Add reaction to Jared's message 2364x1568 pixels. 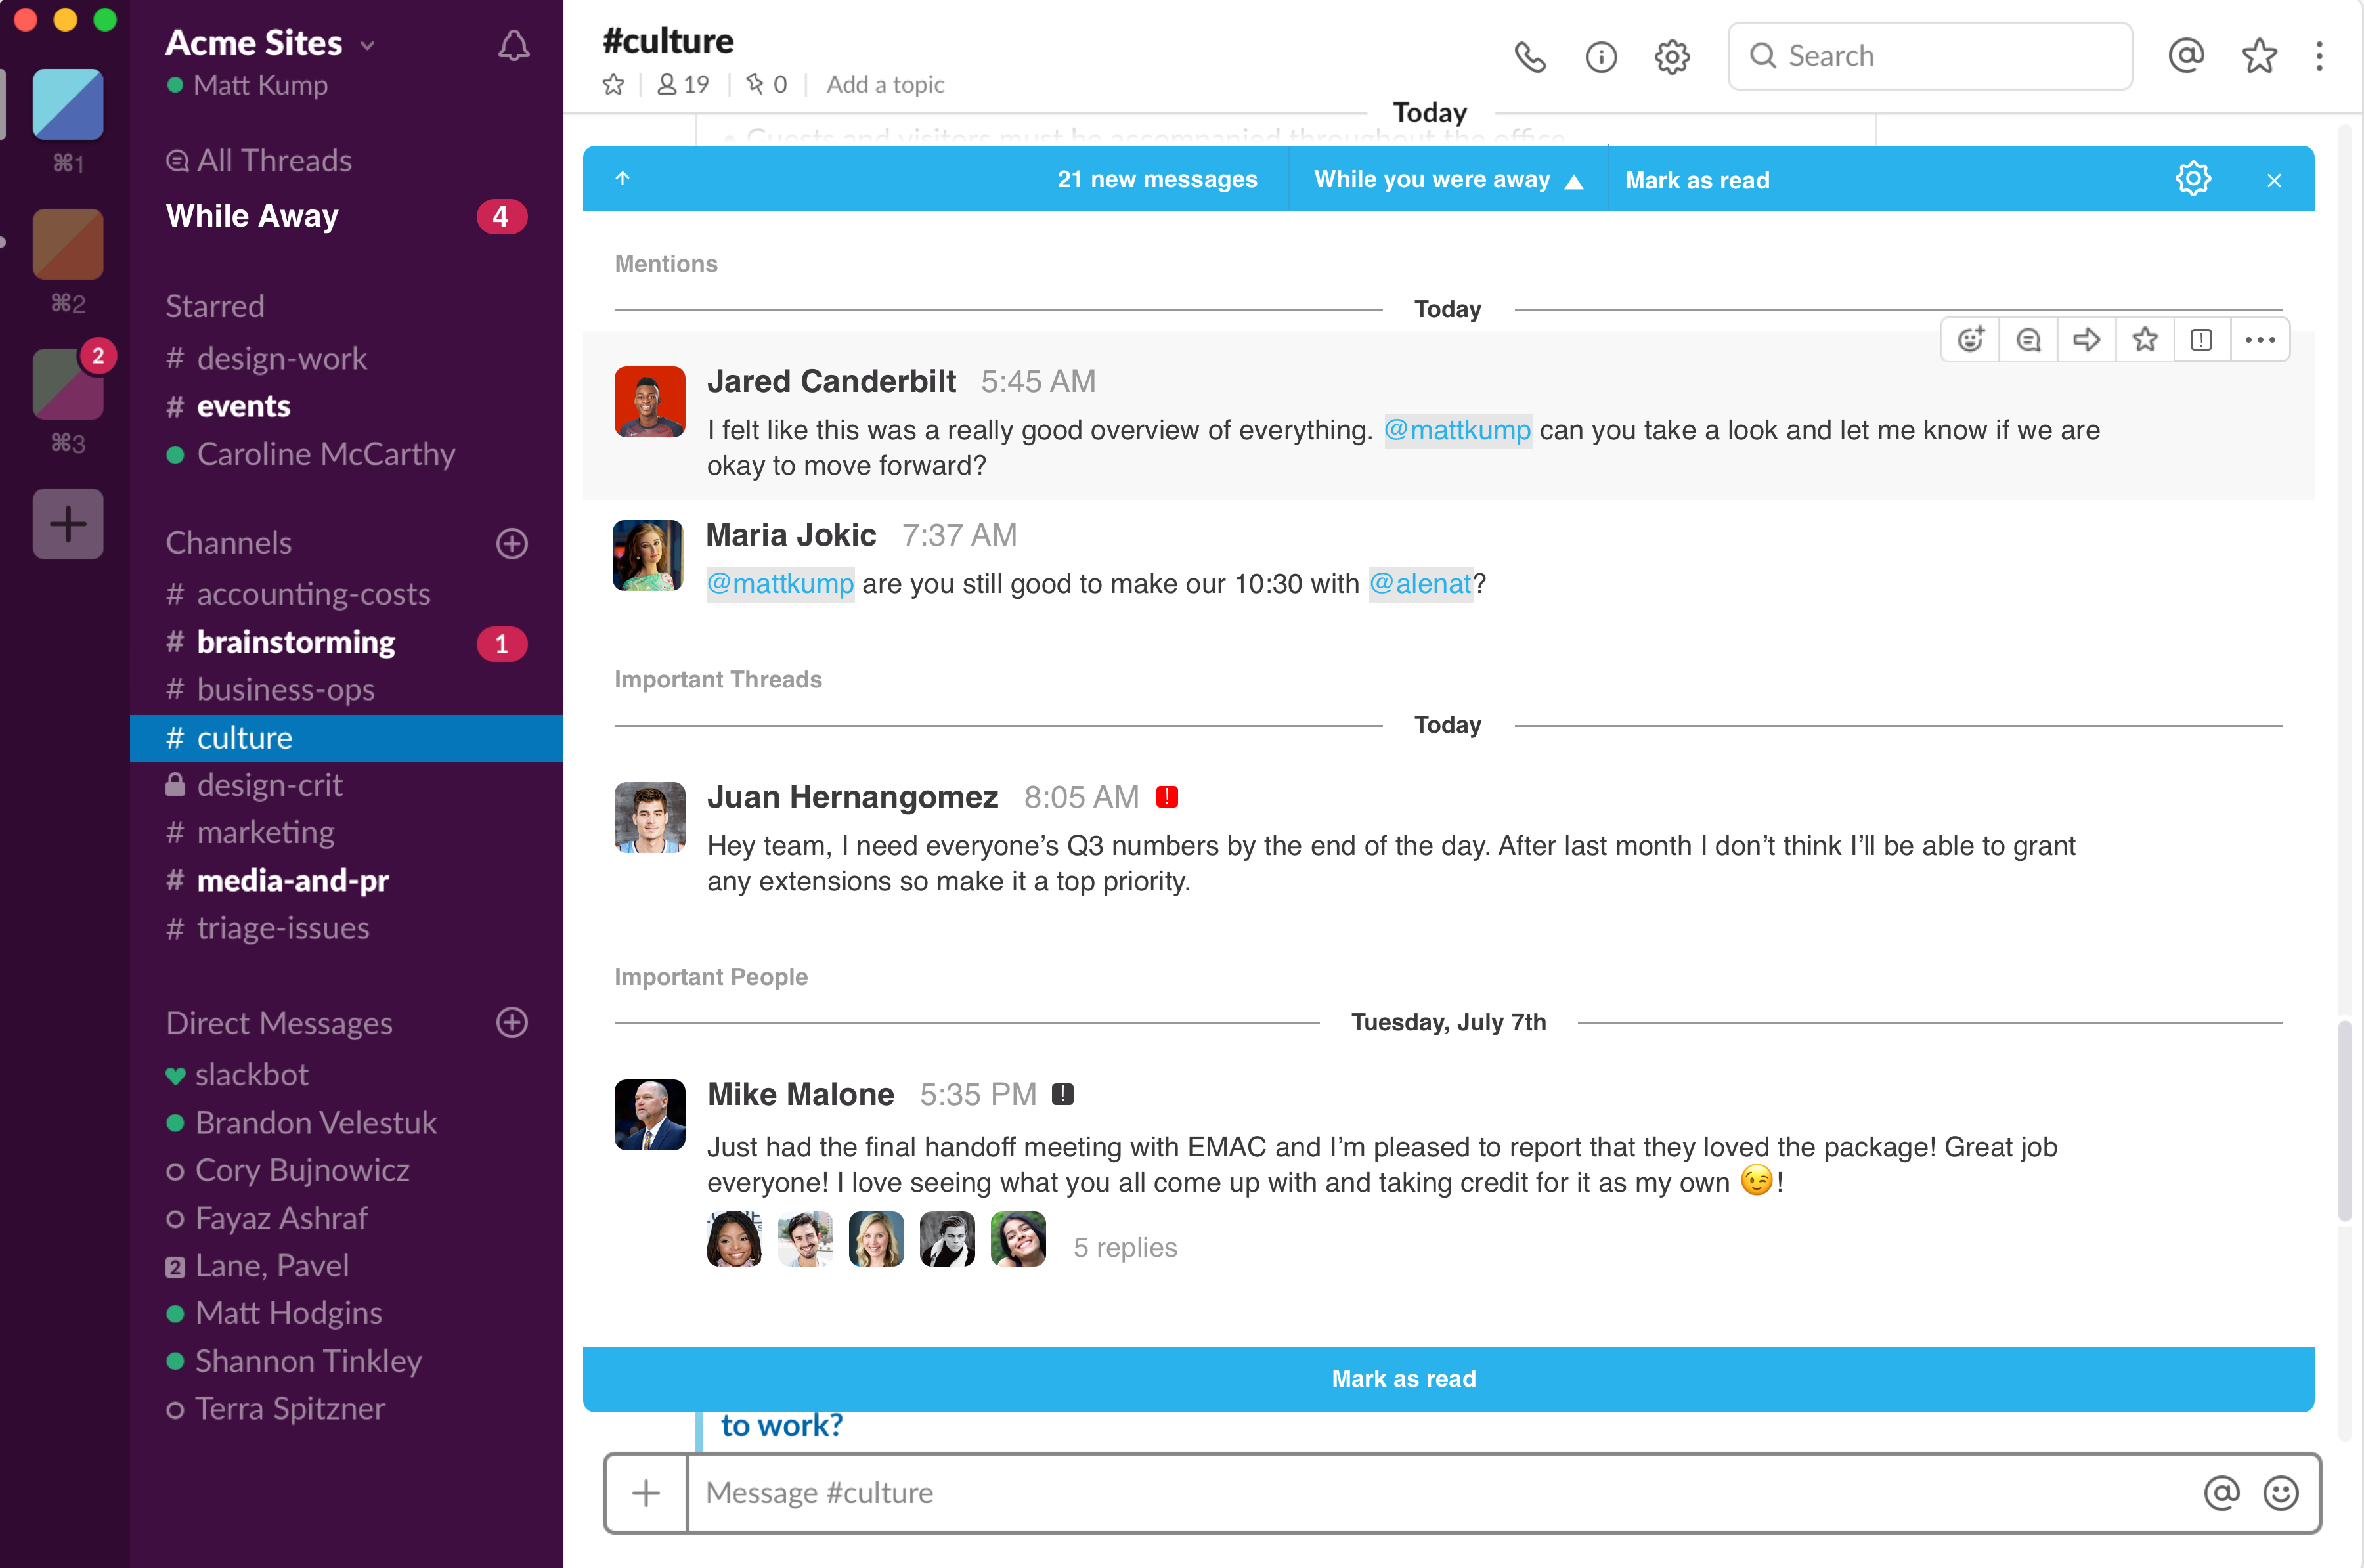[1970, 340]
